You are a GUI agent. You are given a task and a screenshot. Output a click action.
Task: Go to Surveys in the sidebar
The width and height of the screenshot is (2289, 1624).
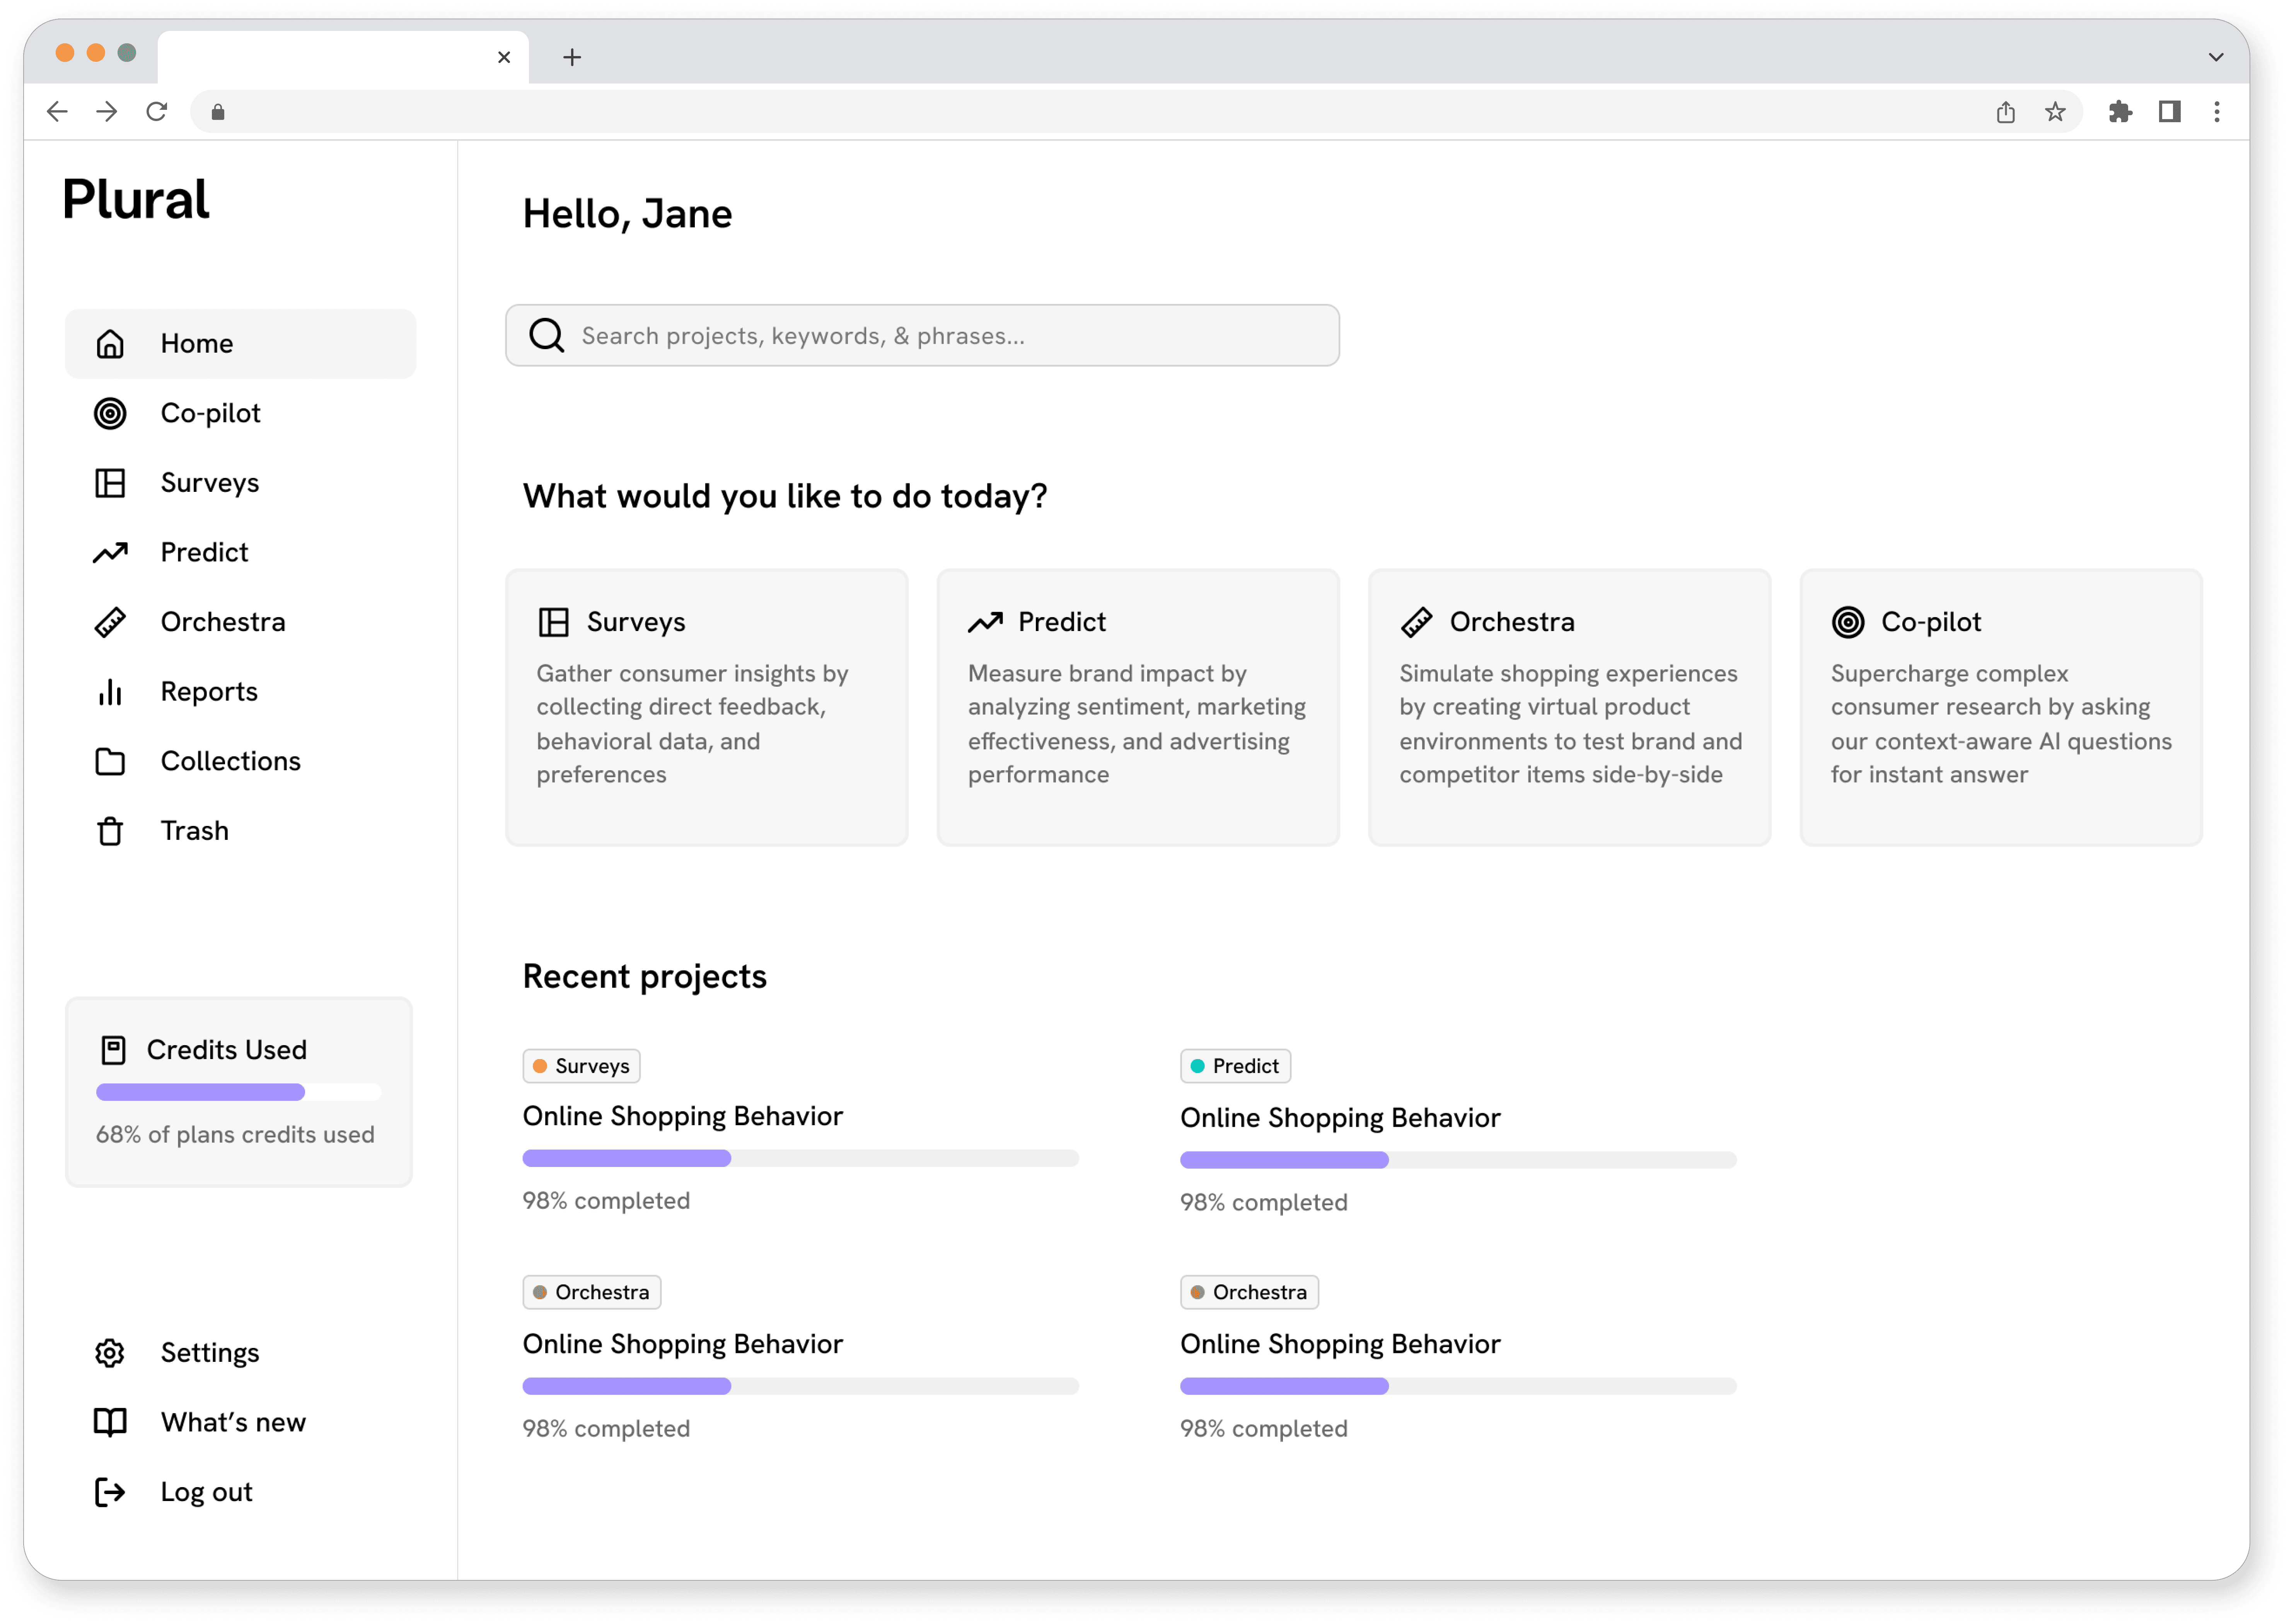point(240,483)
